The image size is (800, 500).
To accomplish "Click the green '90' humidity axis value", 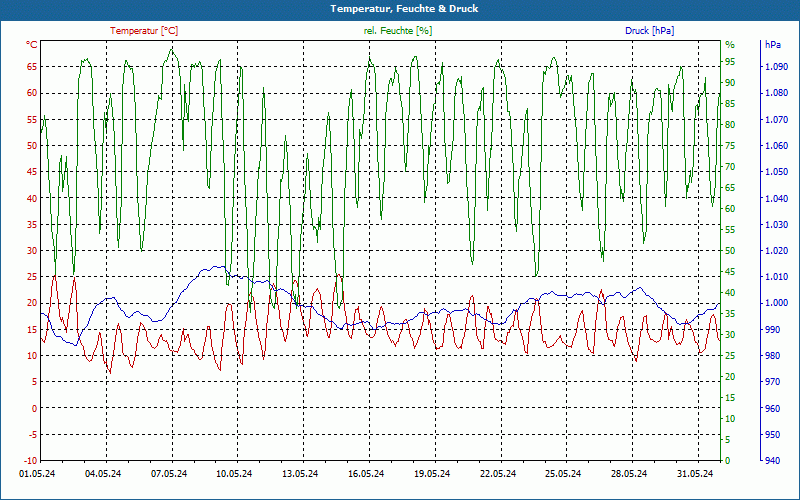I will [x=730, y=83].
